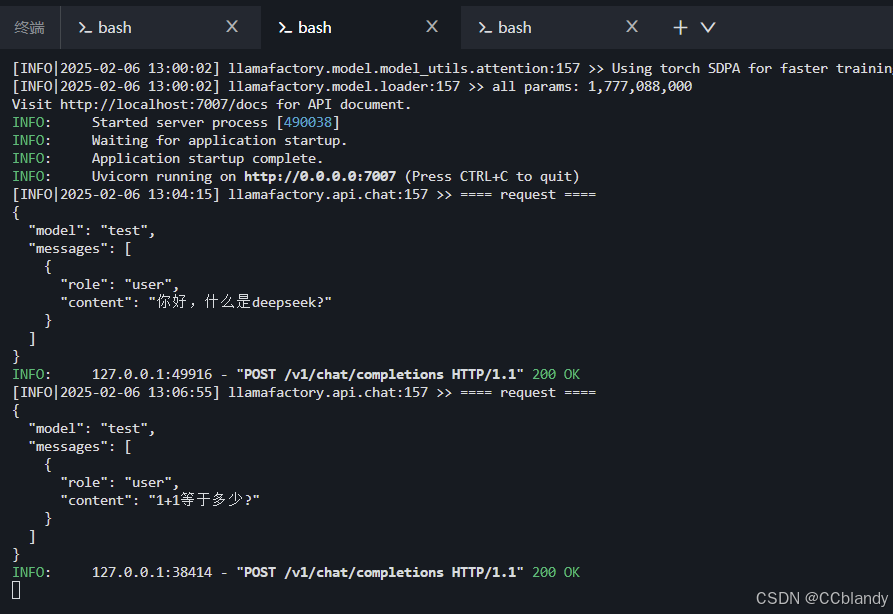Select the 终端 panel label
This screenshot has width=893, height=614.
[30, 27]
